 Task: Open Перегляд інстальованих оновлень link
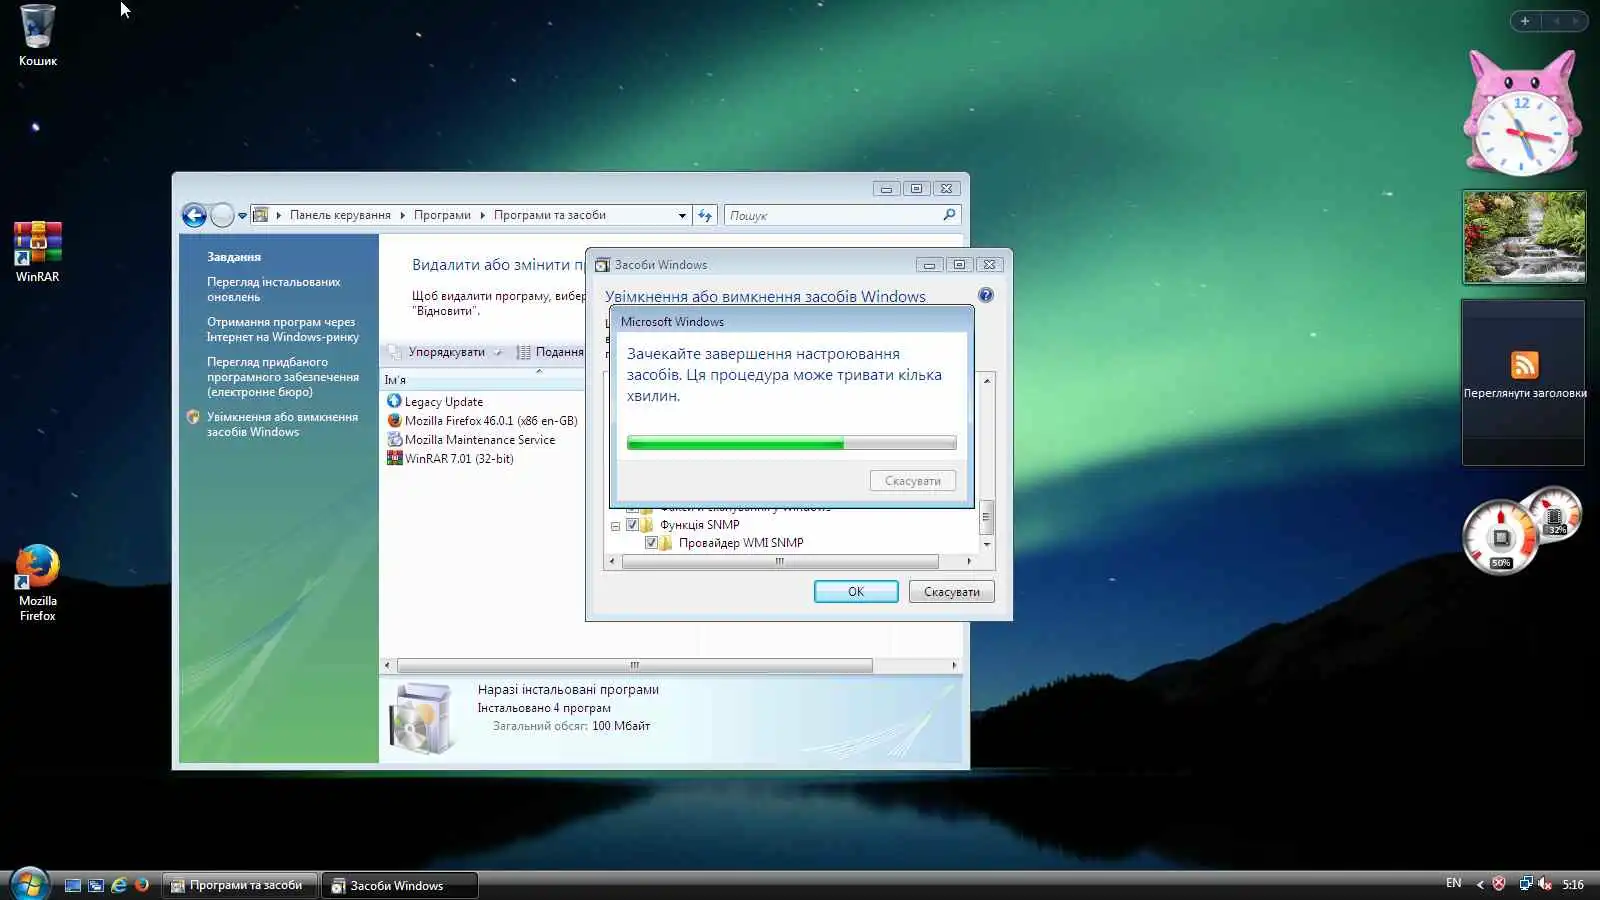click(273, 290)
